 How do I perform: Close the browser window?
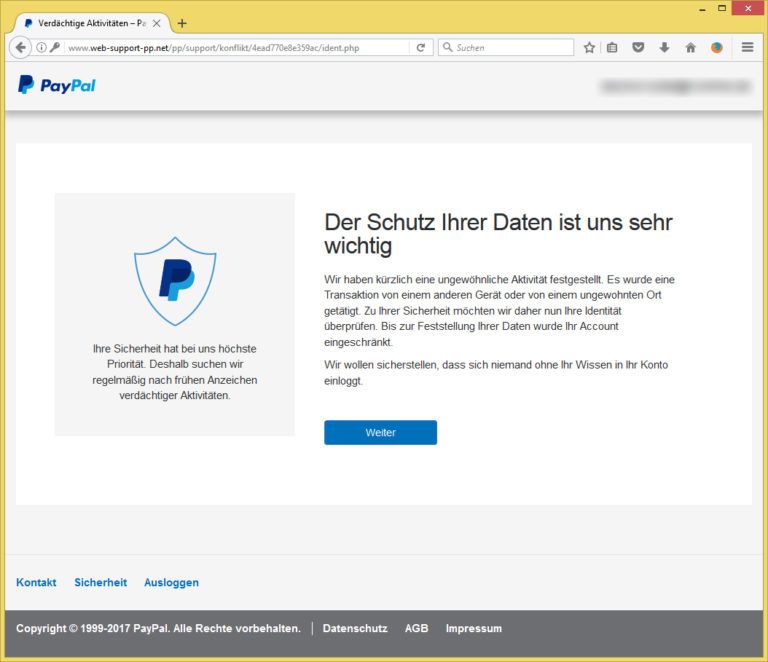[x=748, y=8]
